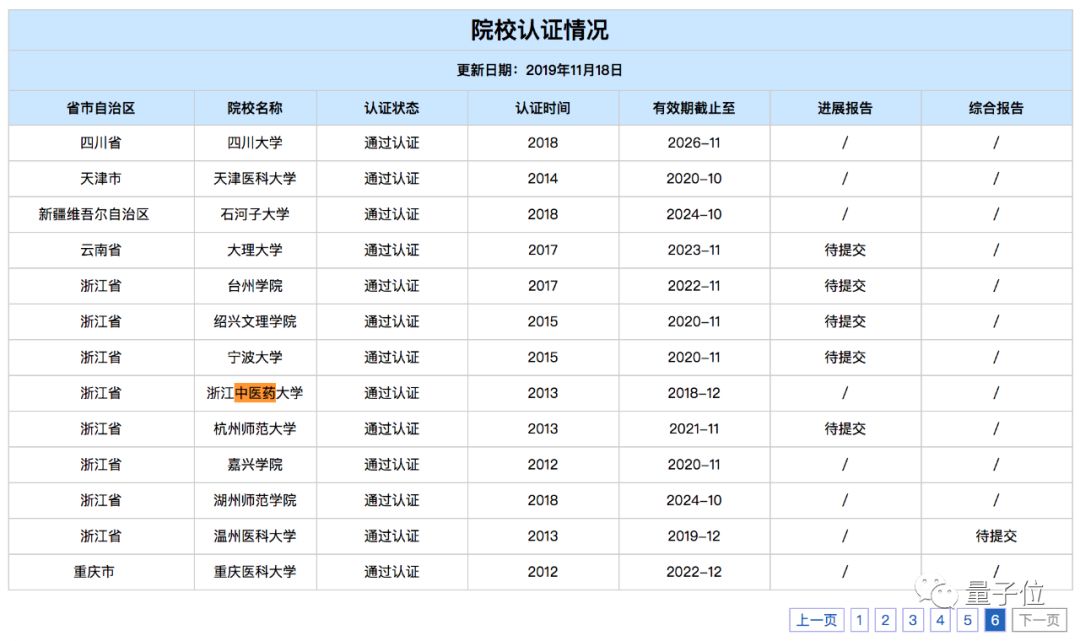Click the 认证时间 column header
1080x641 pixels.
pyautogui.click(x=543, y=107)
